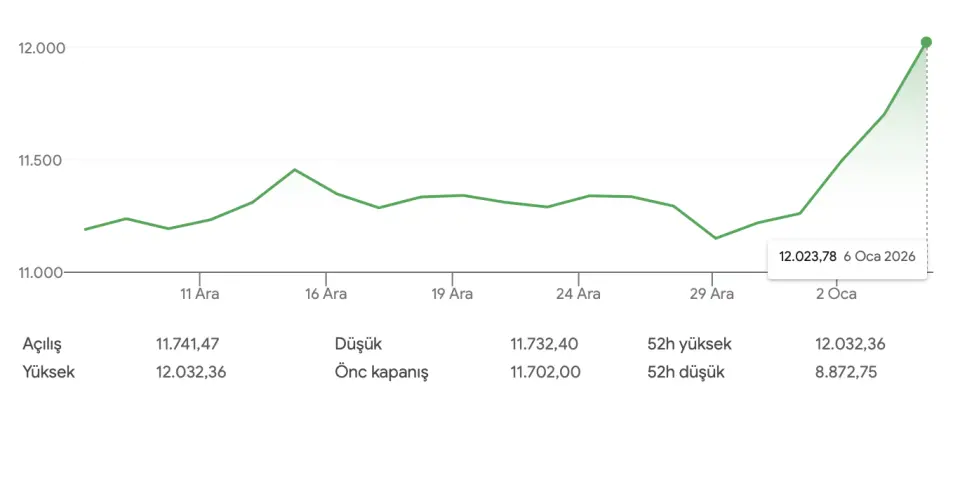Click the Açılış label
The width and height of the screenshot is (960, 480).
tap(42, 344)
